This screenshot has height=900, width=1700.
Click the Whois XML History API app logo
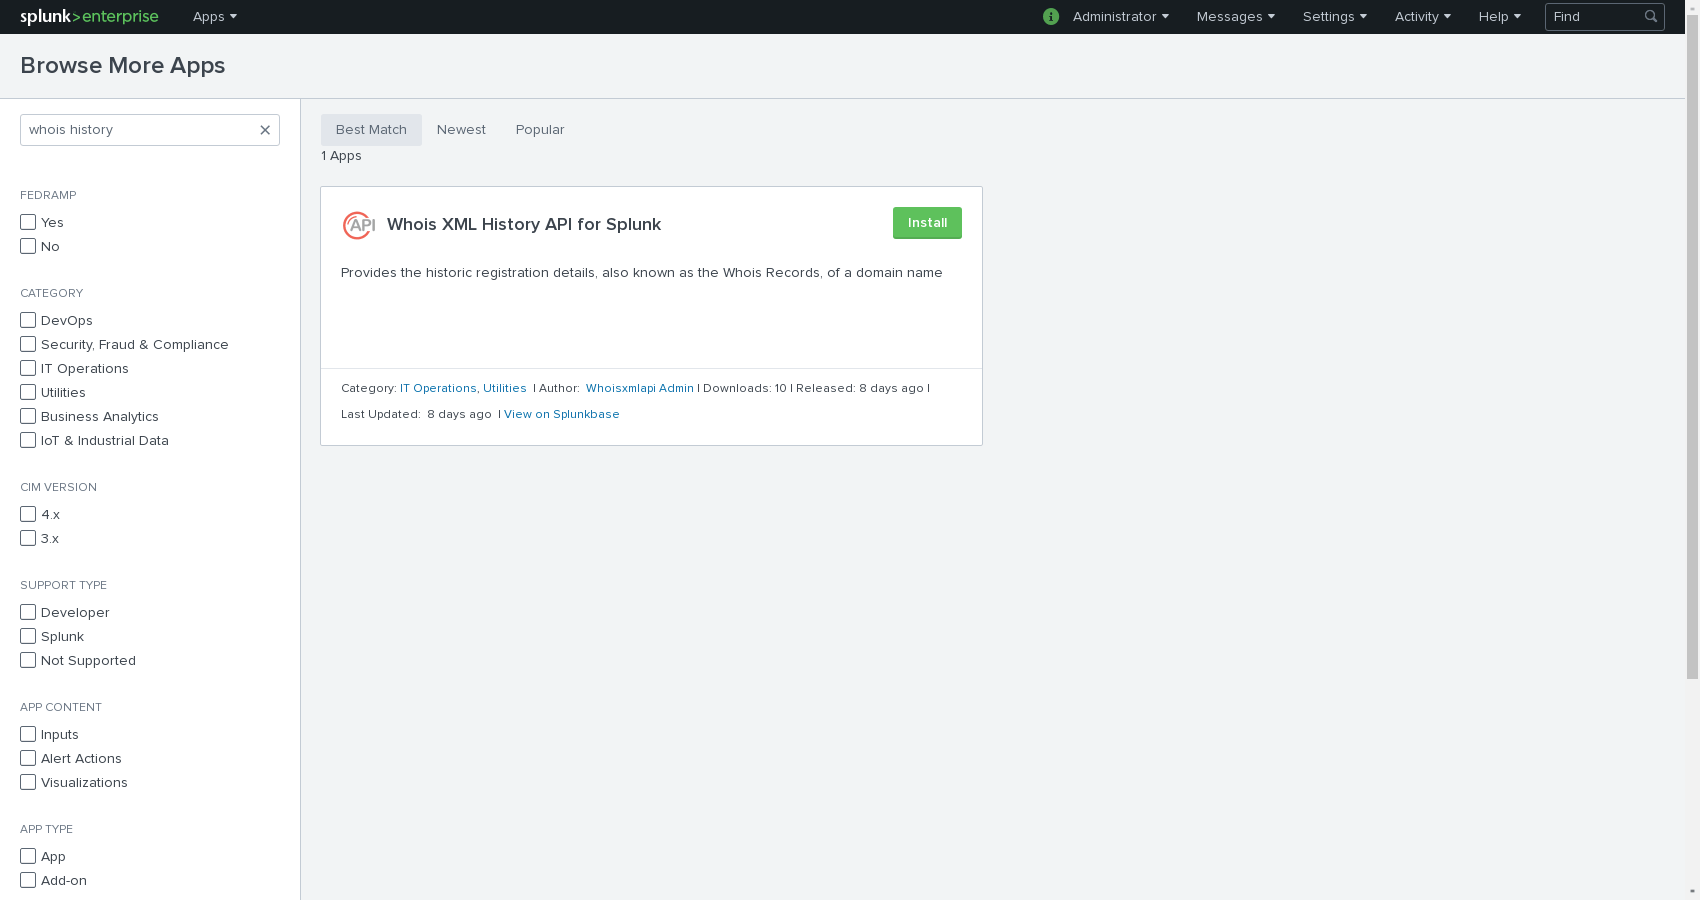point(359,225)
